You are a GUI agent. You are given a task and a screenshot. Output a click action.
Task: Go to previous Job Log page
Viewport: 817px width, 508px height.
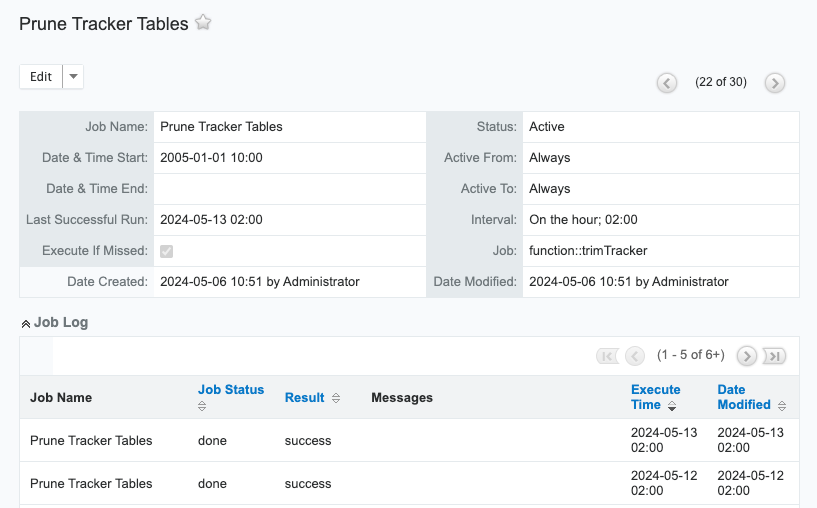coord(635,356)
